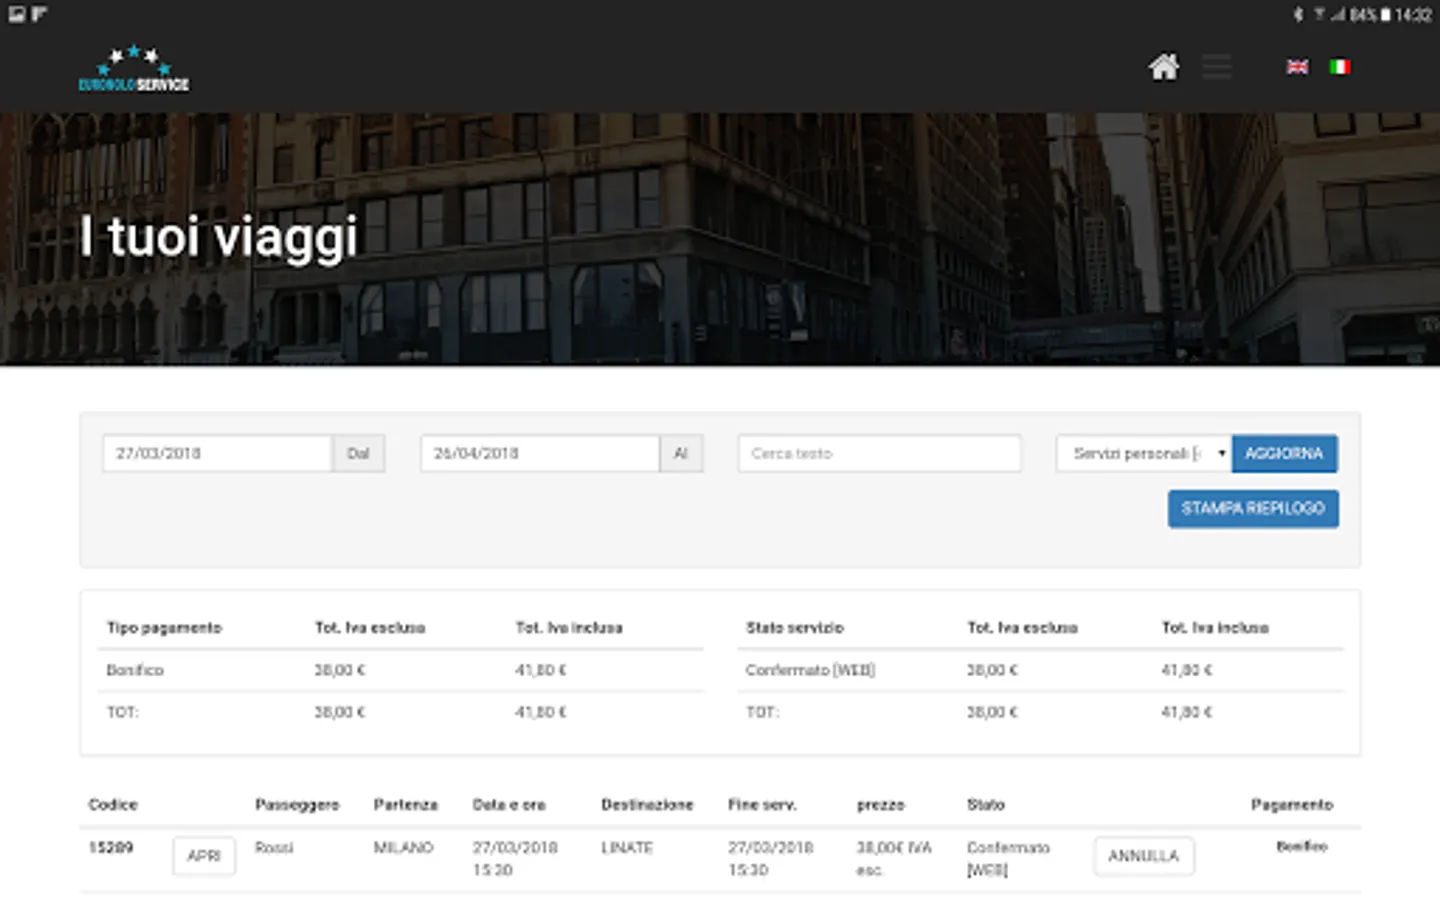Open the hamburger menu icon
This screenshot has width=1440, height=900.
click(x=1217, y=67)
